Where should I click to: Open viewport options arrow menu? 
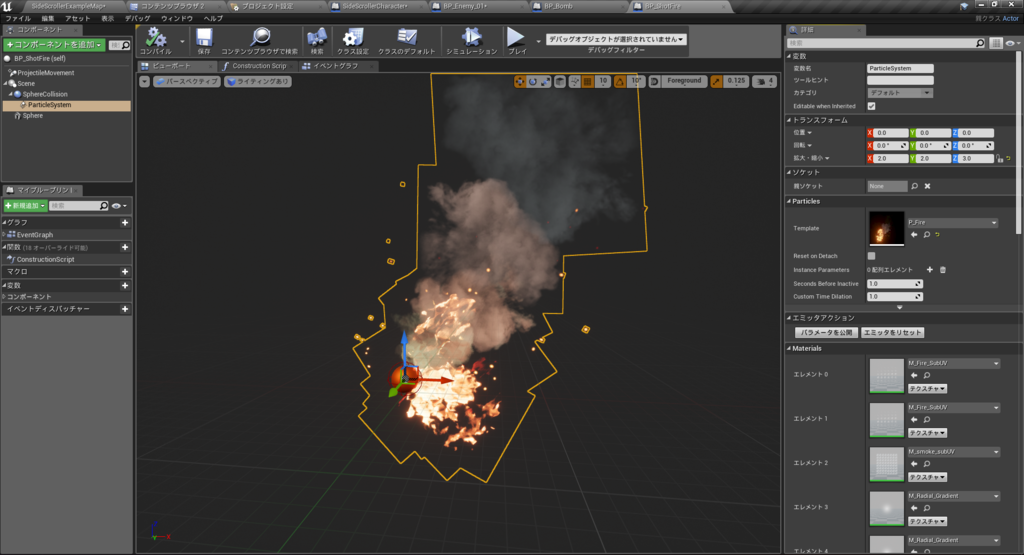(144, 82)
